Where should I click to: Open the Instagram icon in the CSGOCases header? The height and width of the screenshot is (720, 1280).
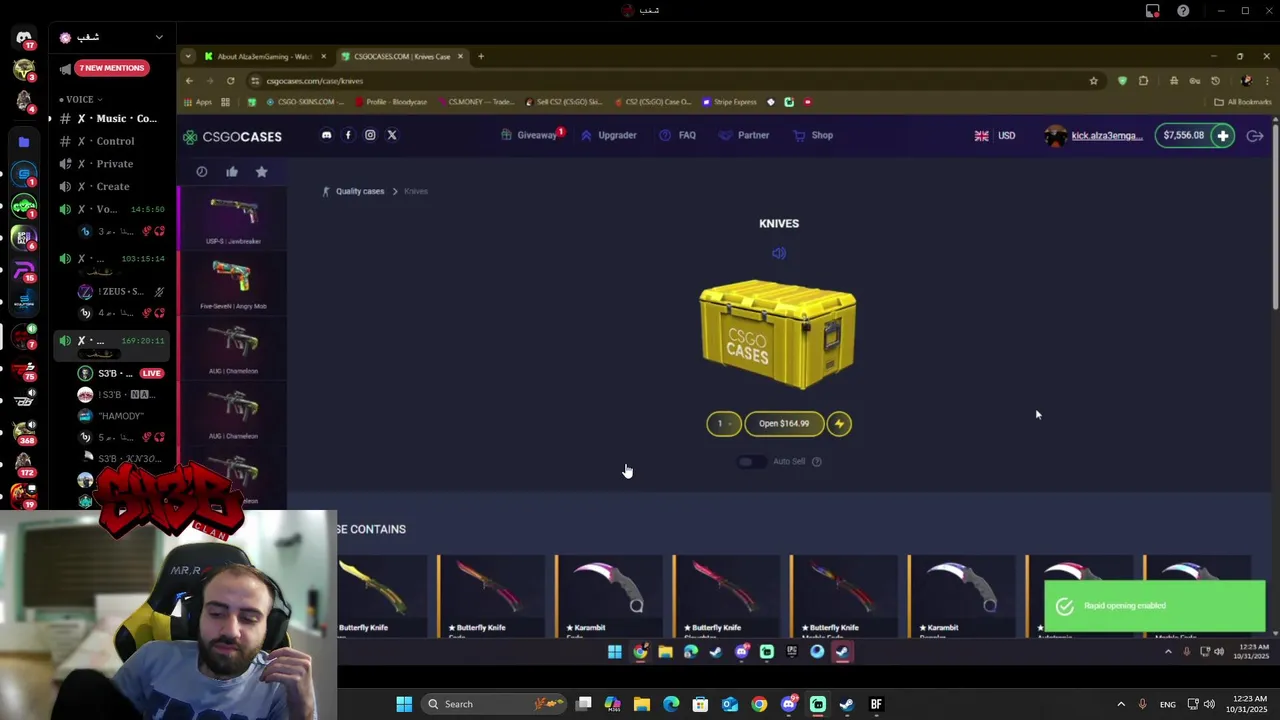370,135
